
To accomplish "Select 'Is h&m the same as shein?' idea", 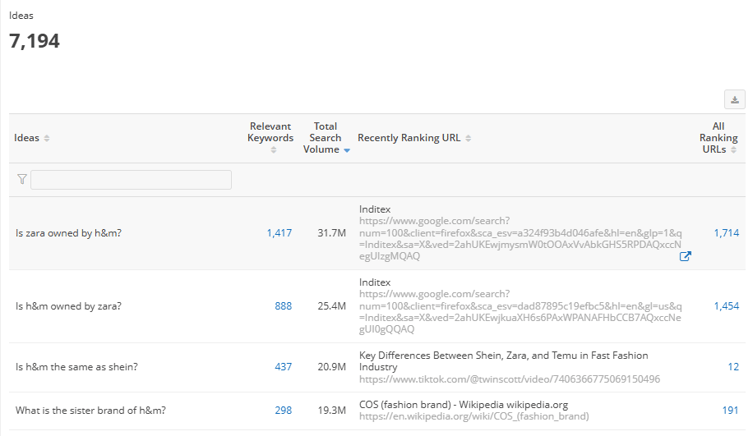I will point(76,367).
